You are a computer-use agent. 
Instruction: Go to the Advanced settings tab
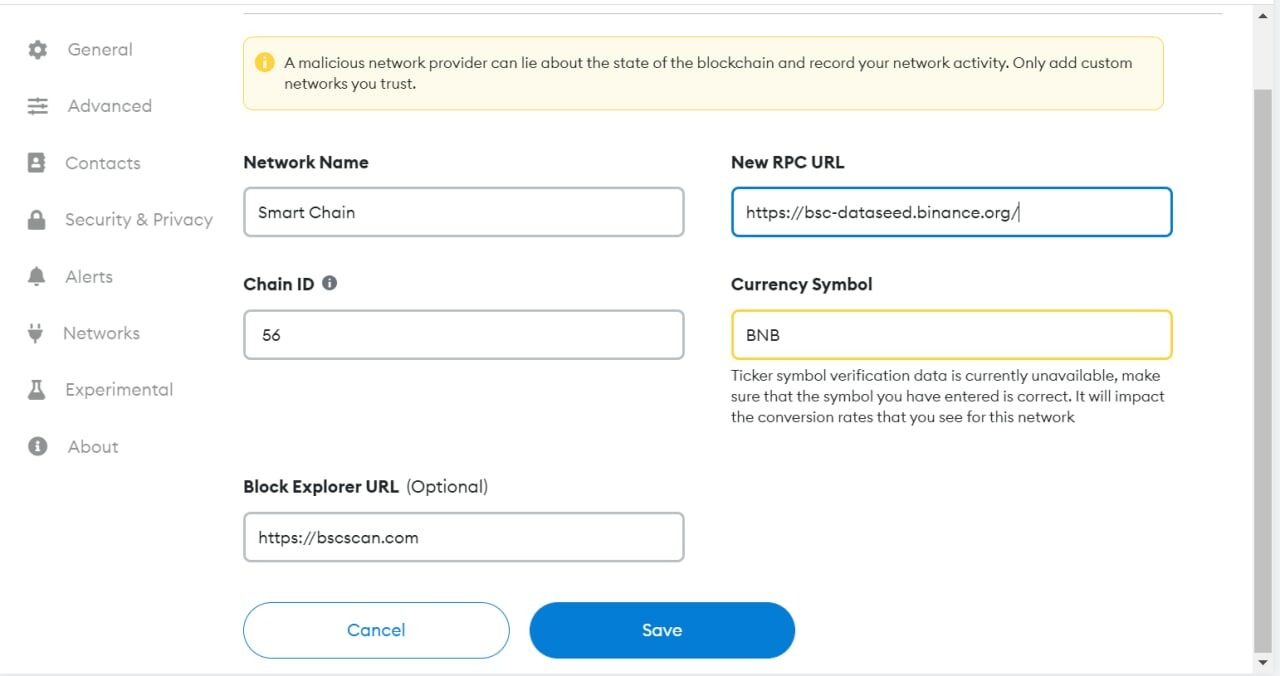[109, 106]
